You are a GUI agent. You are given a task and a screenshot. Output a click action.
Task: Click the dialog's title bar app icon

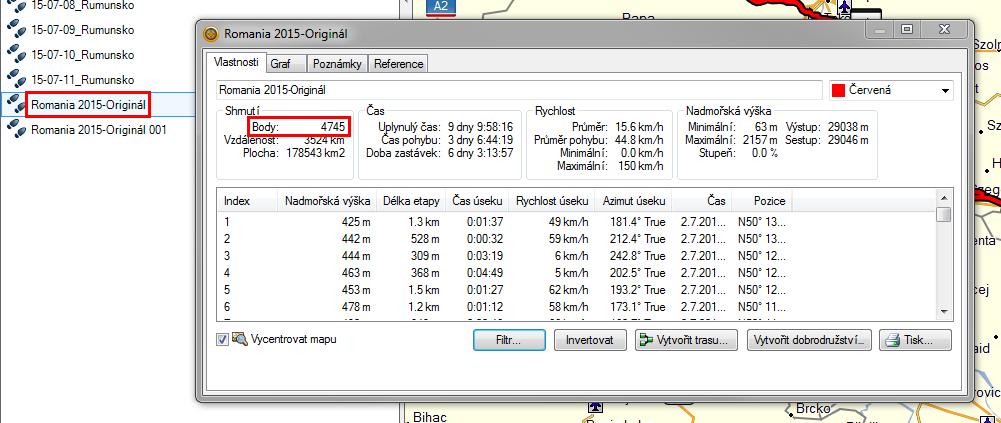click(211, 35)
